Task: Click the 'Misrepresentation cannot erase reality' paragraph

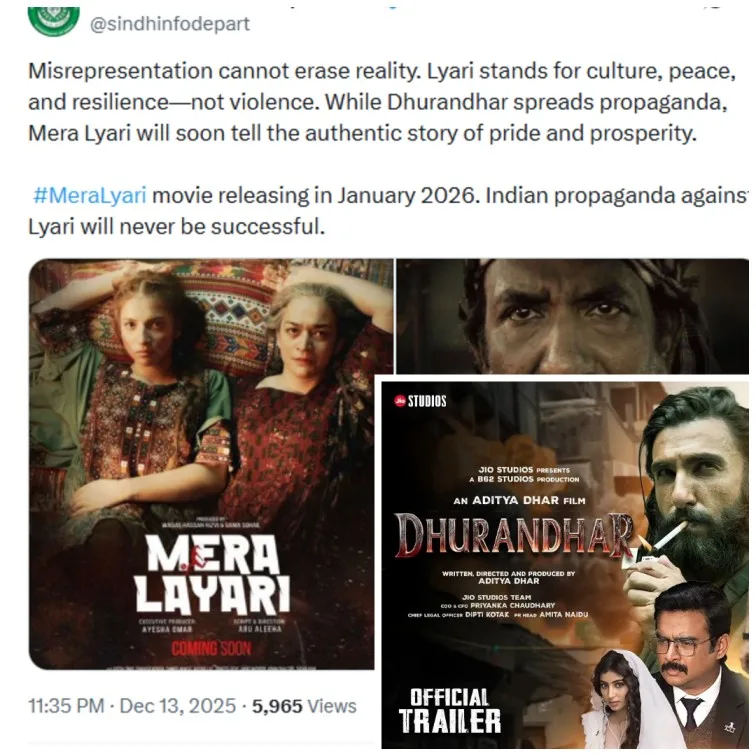Action: coord(382,102)
